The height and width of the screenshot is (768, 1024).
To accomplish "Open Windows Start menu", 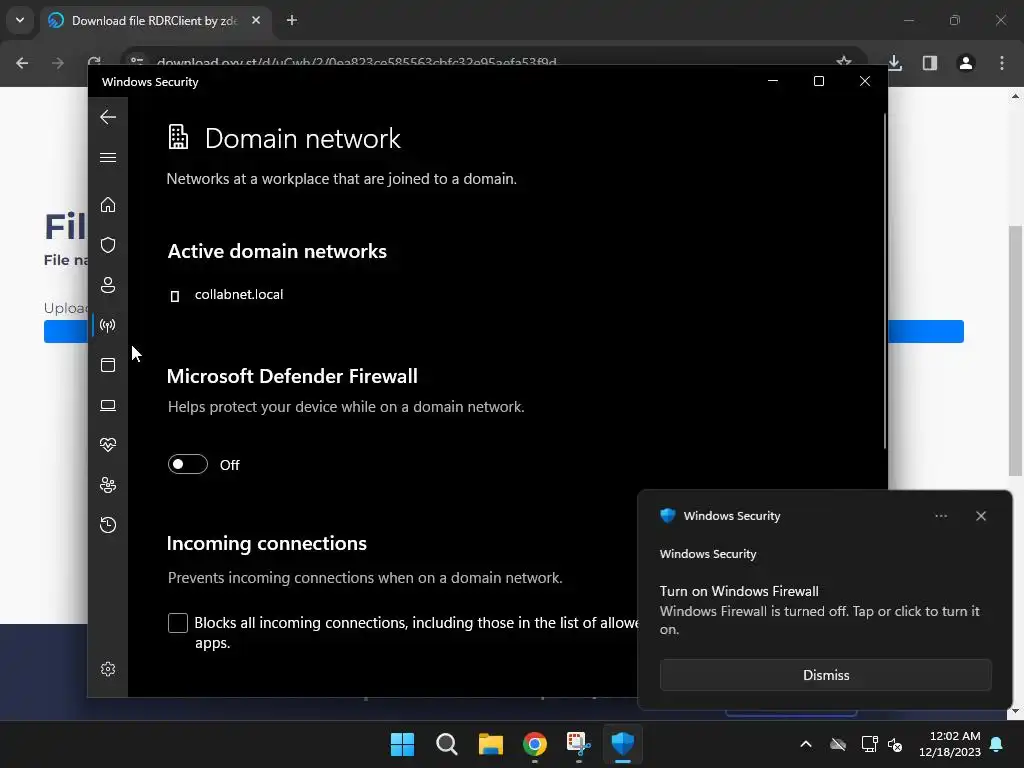I will [402, 744].
